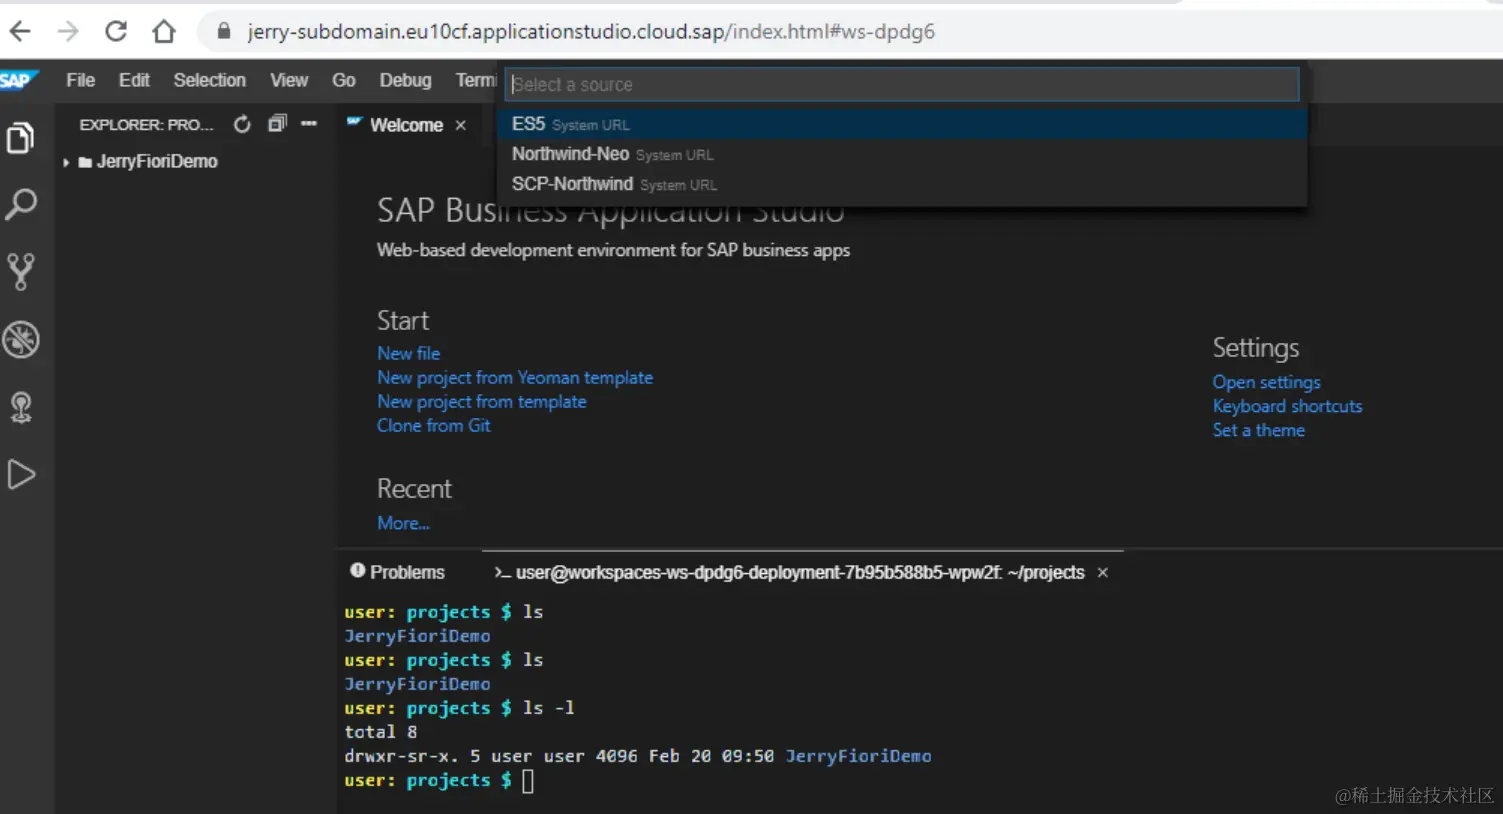Click New project from template link
This screenshot has height=814, width=1503.
(481, 402)
